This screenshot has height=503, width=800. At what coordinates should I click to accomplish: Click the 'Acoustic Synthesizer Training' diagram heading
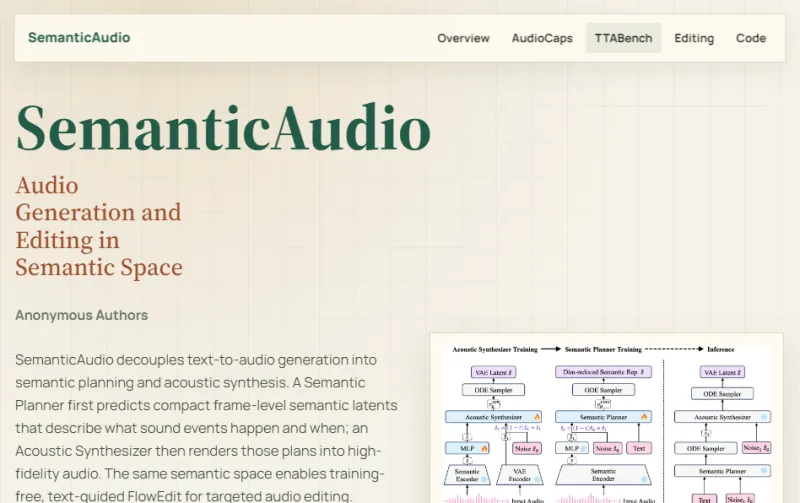[x=495, y=349]
